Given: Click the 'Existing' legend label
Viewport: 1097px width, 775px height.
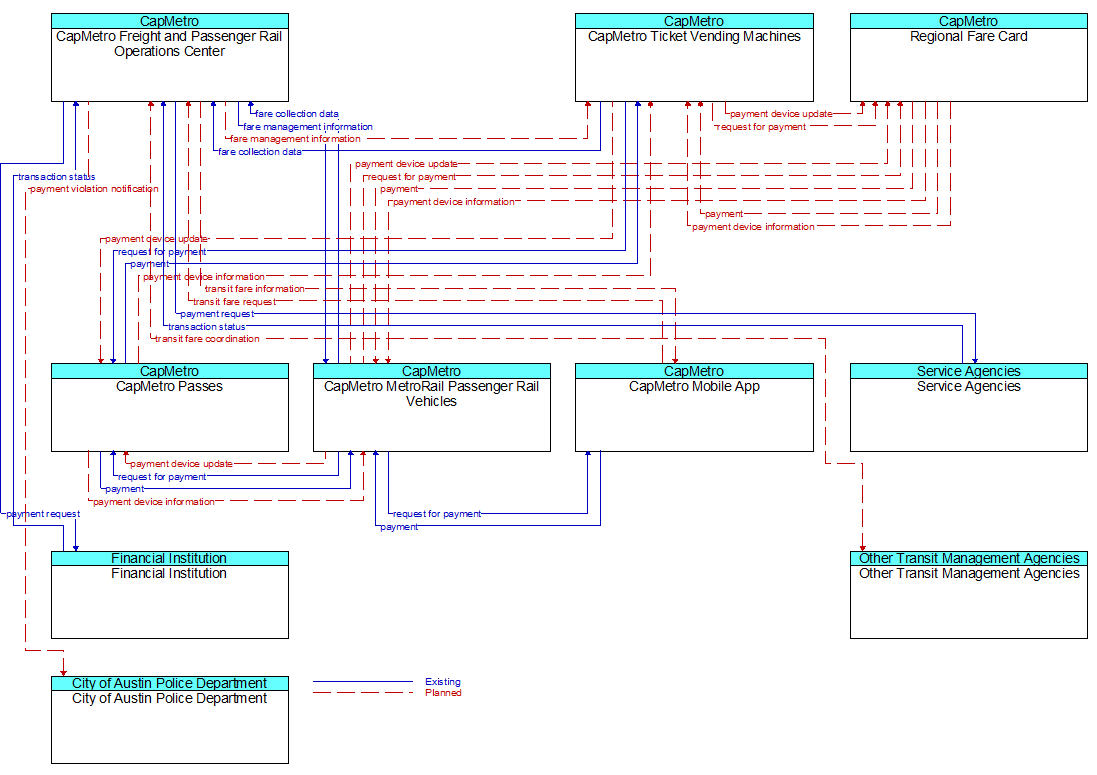Looking at the screenshot, I should [443, 682].
